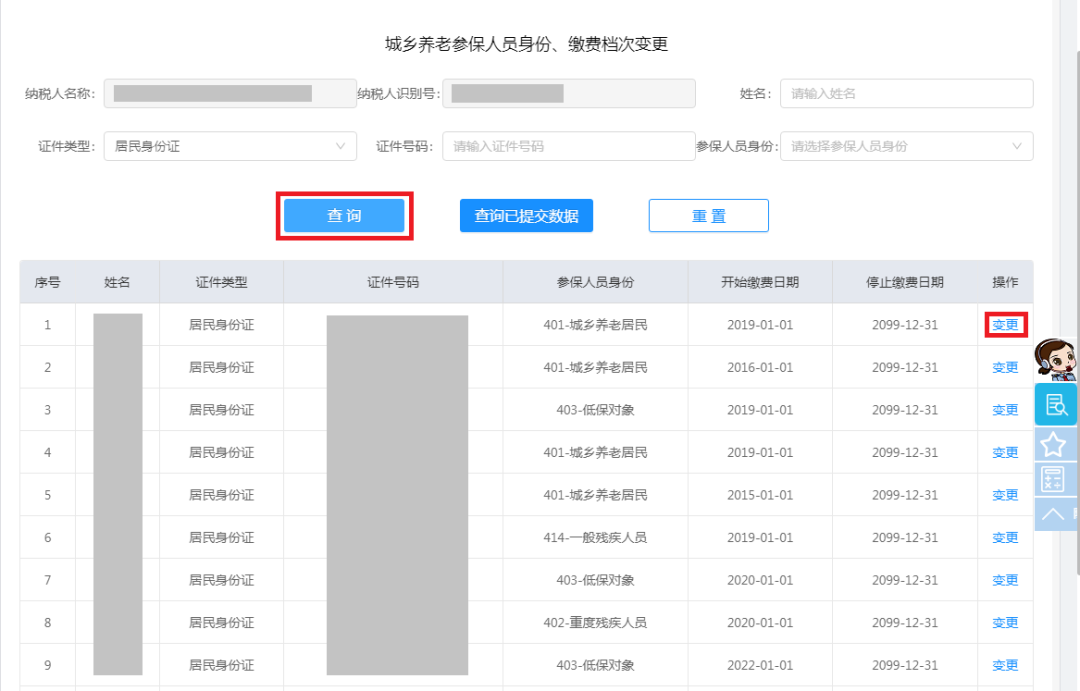Open the 参保人员身份 dropdown
This screenshot has width=1080, height=691.
click(906, 146)
